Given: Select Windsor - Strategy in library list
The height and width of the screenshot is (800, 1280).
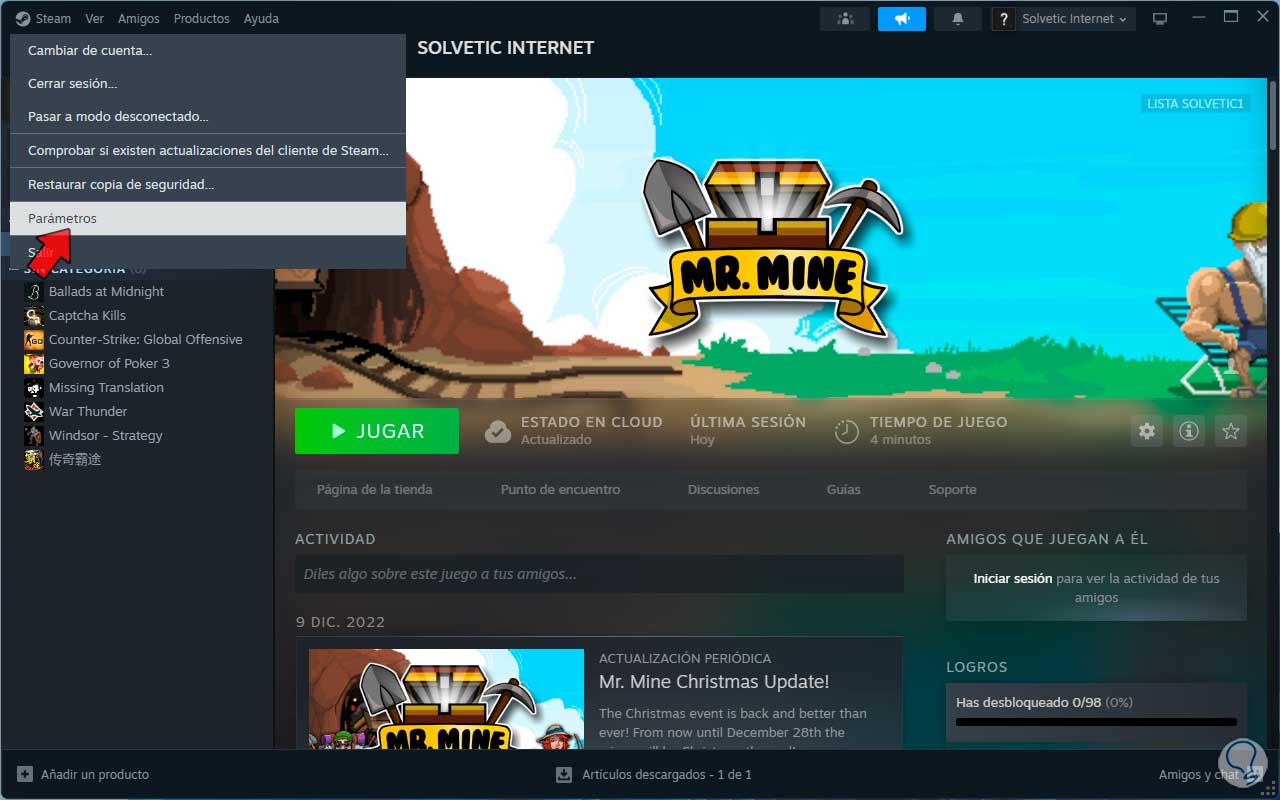Looking at the screenshot, I should point(105,435).
